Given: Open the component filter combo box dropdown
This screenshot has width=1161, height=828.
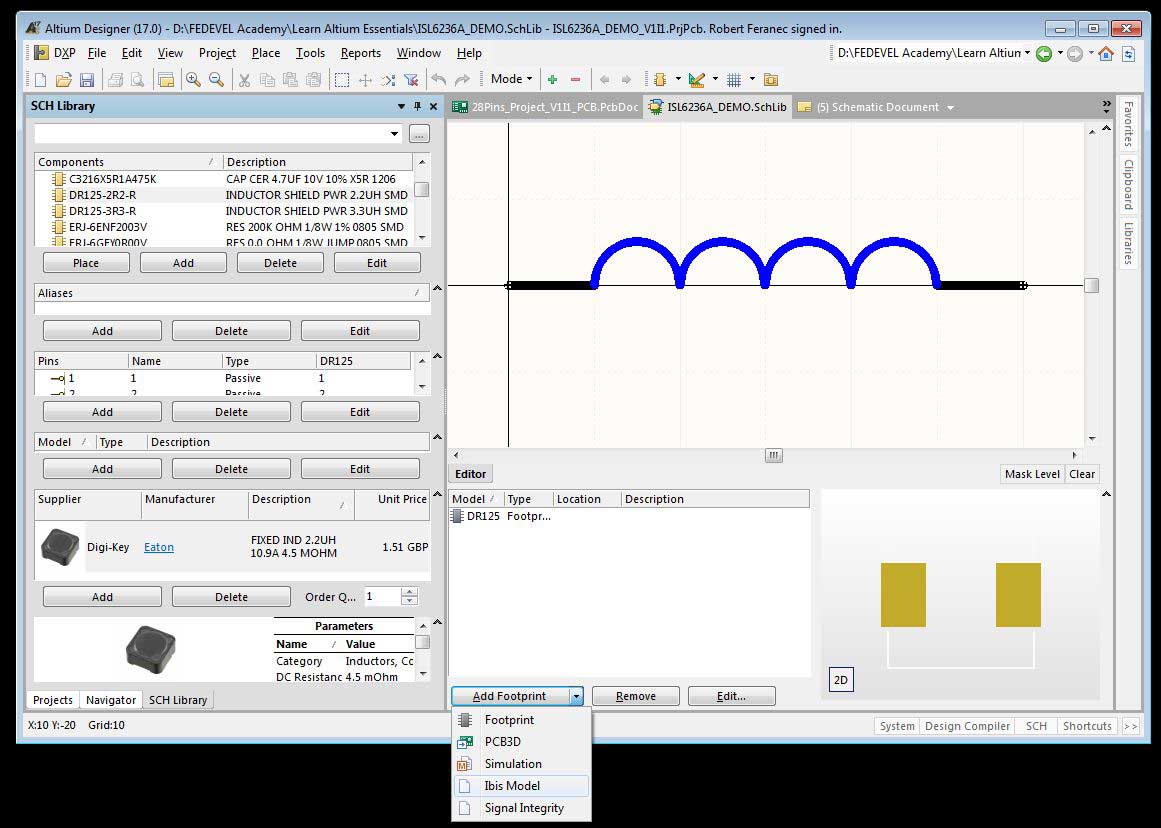Looking at the screenshot, I should coord(395,133).
